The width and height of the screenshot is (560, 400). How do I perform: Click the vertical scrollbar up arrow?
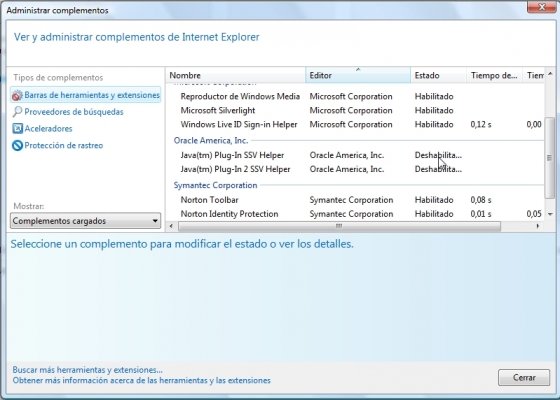(x=550, y=74)
